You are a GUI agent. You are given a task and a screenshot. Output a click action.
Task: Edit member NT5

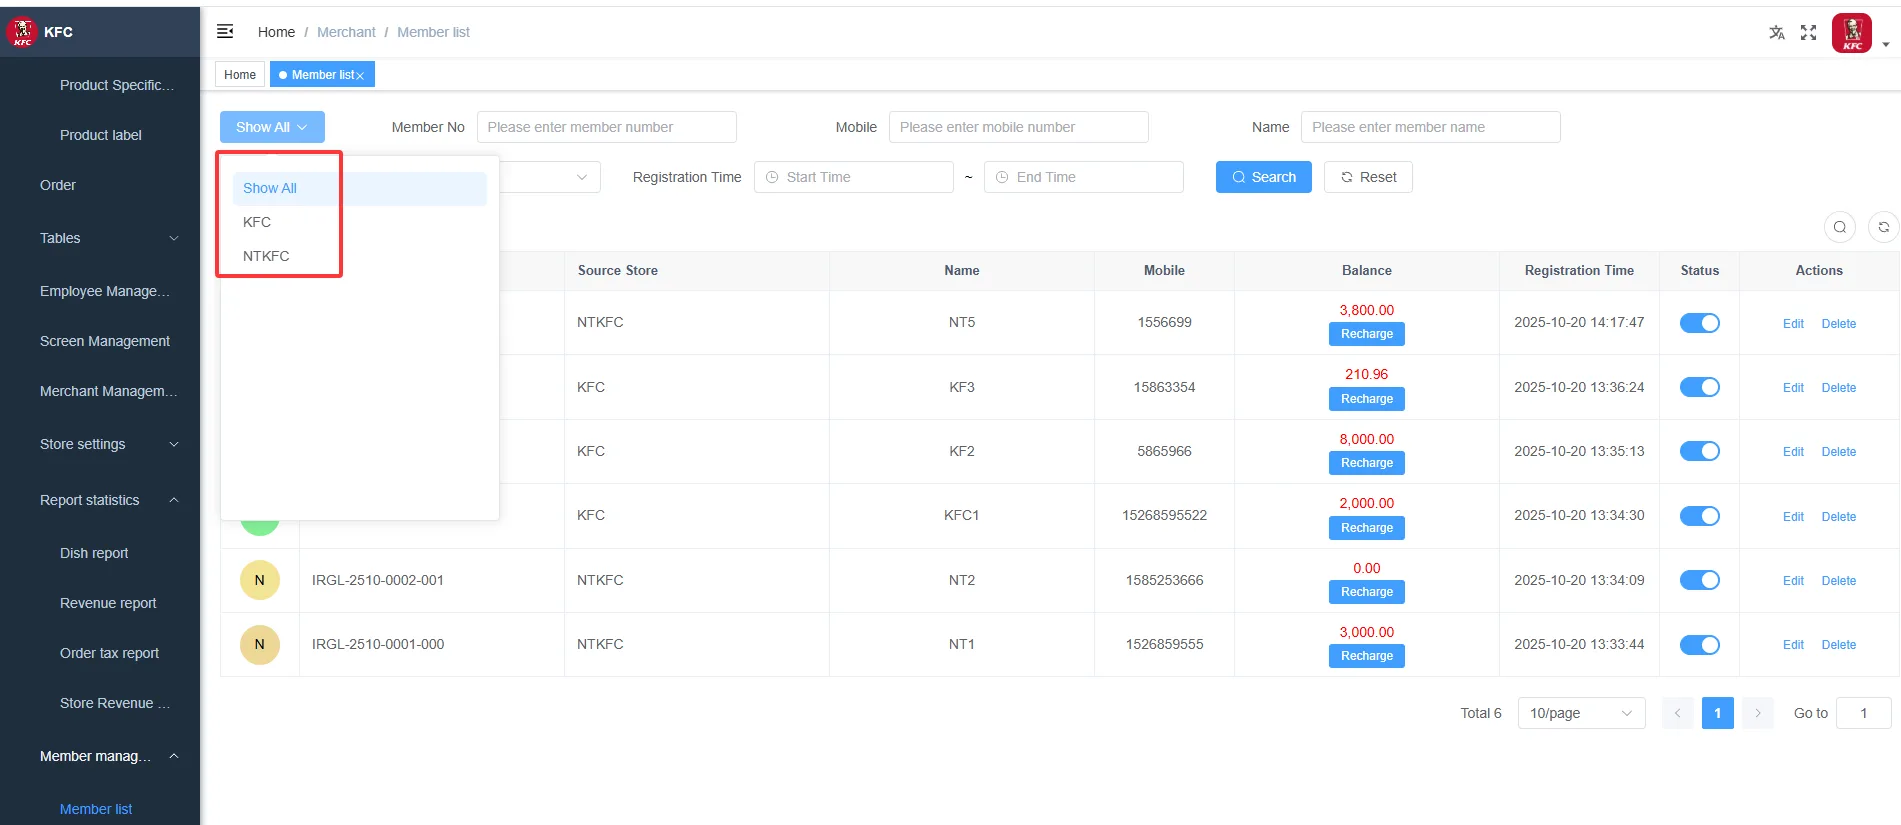tap(1793, 324)
